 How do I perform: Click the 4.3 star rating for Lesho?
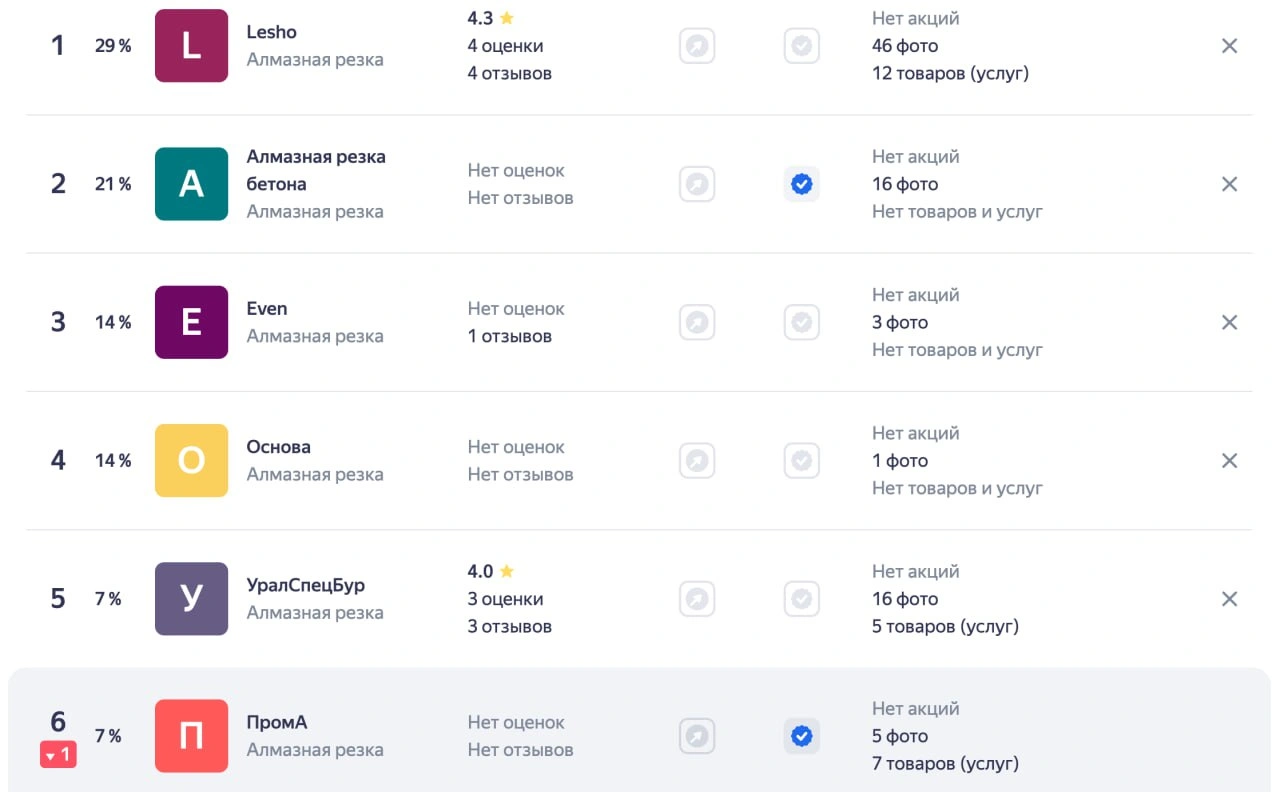490,18
